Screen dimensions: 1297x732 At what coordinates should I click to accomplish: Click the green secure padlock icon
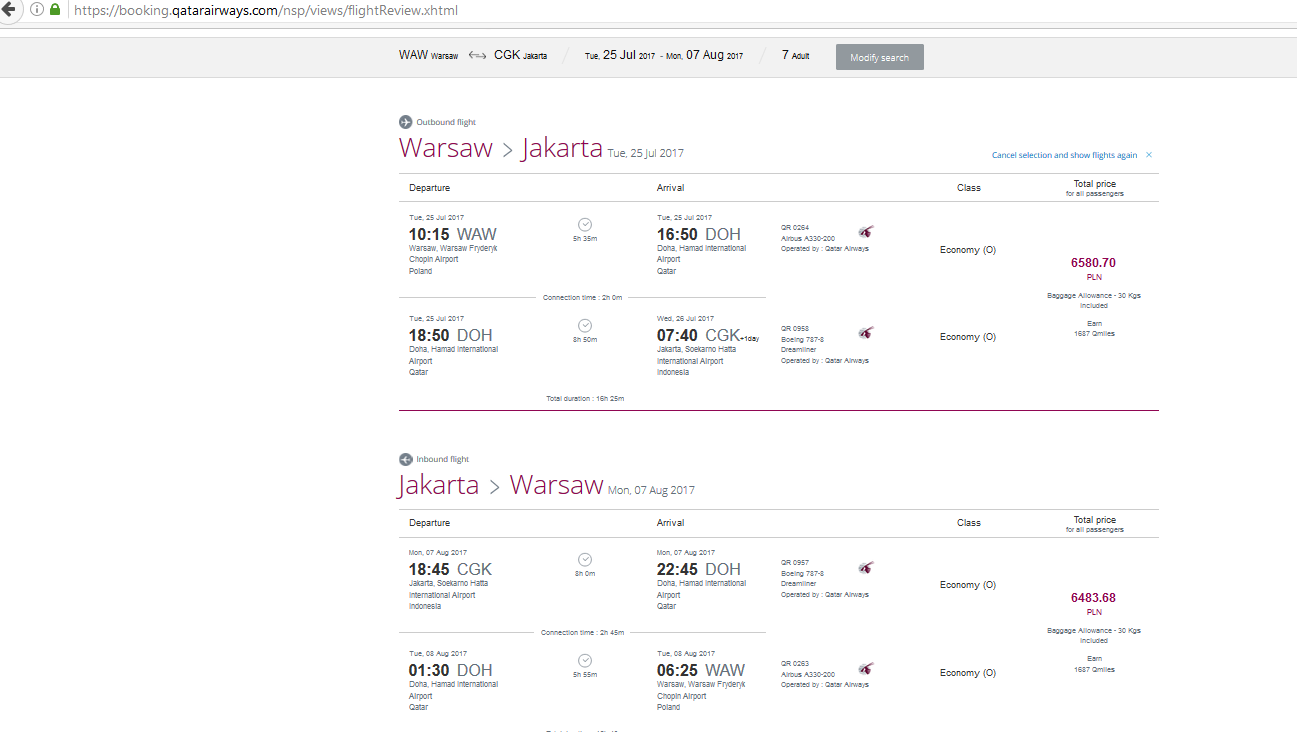(x=55, y=10)
